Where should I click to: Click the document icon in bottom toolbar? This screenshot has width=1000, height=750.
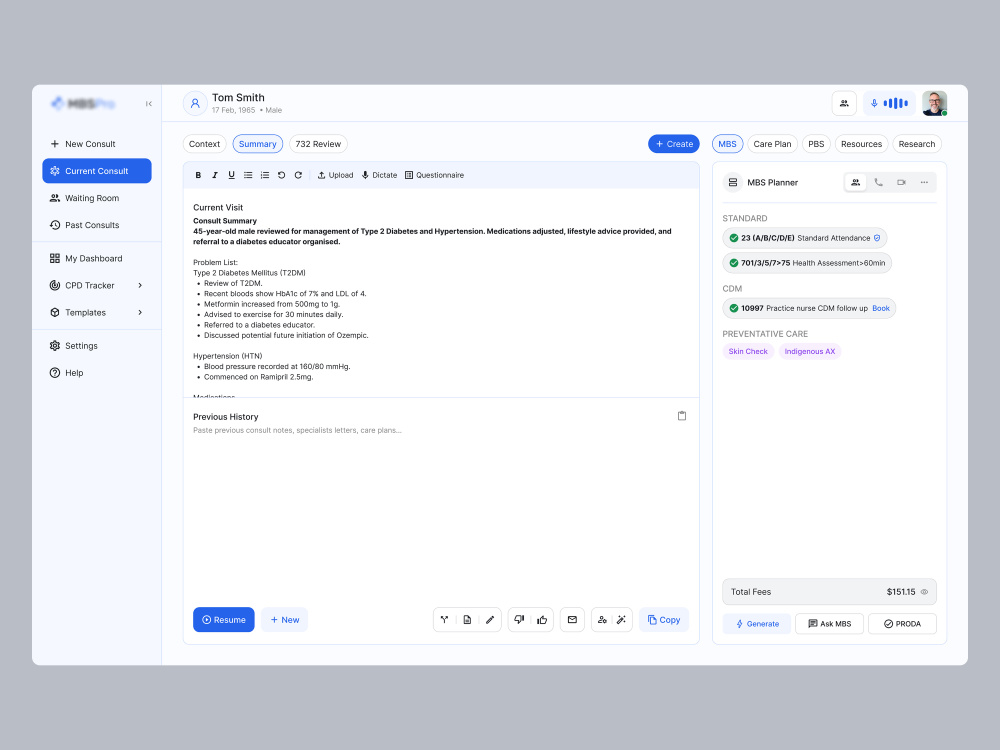pyautogui.click(x=467, y=620)
